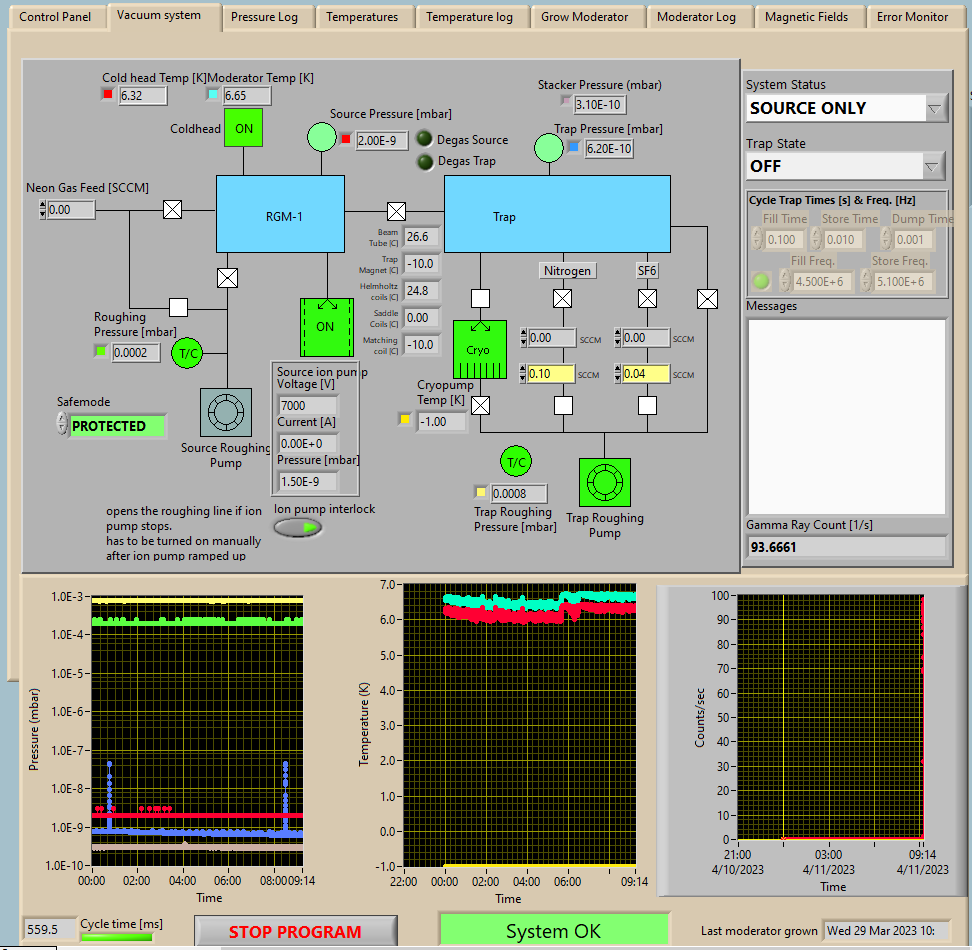This screenshot has width=972, height=950.
Task: Toggle the ion pump interlock switch
Action: point(298,527)
